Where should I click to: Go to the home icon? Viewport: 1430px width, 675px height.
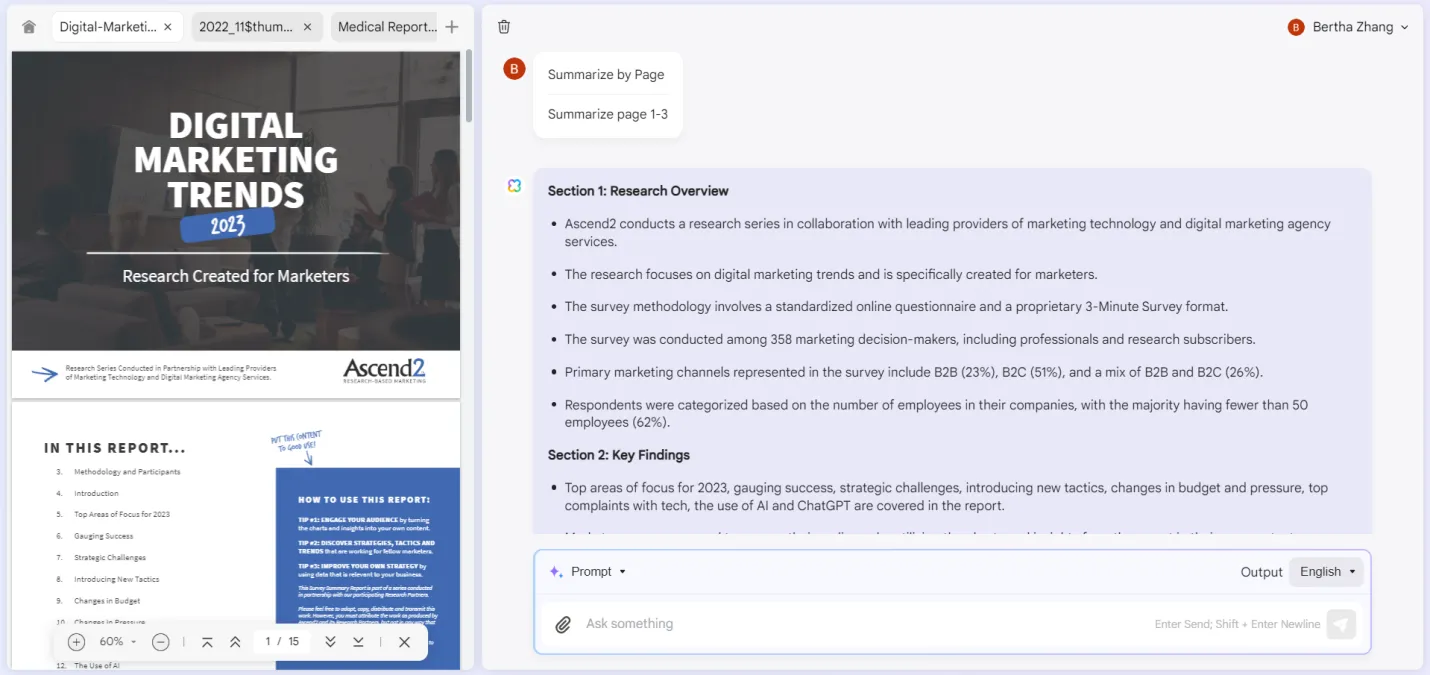coord(29,27)
